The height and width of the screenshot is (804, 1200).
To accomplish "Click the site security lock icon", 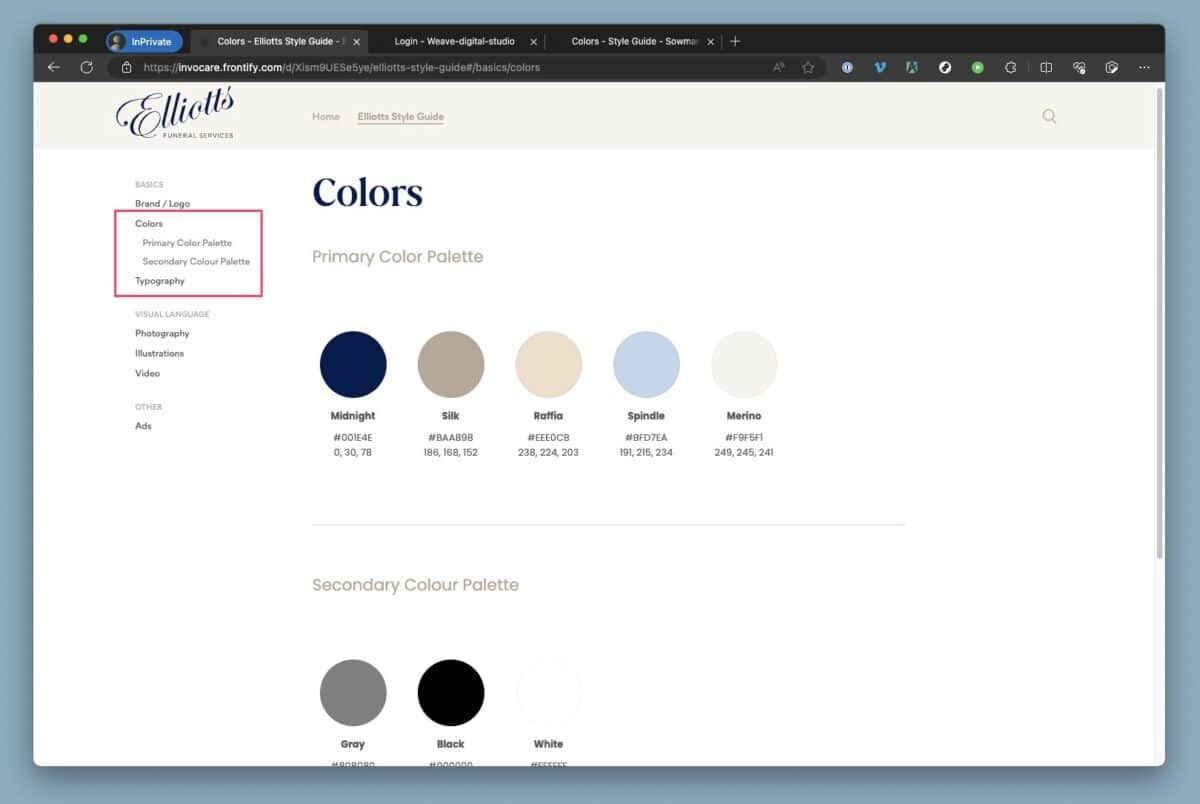I will pos(127,67).
